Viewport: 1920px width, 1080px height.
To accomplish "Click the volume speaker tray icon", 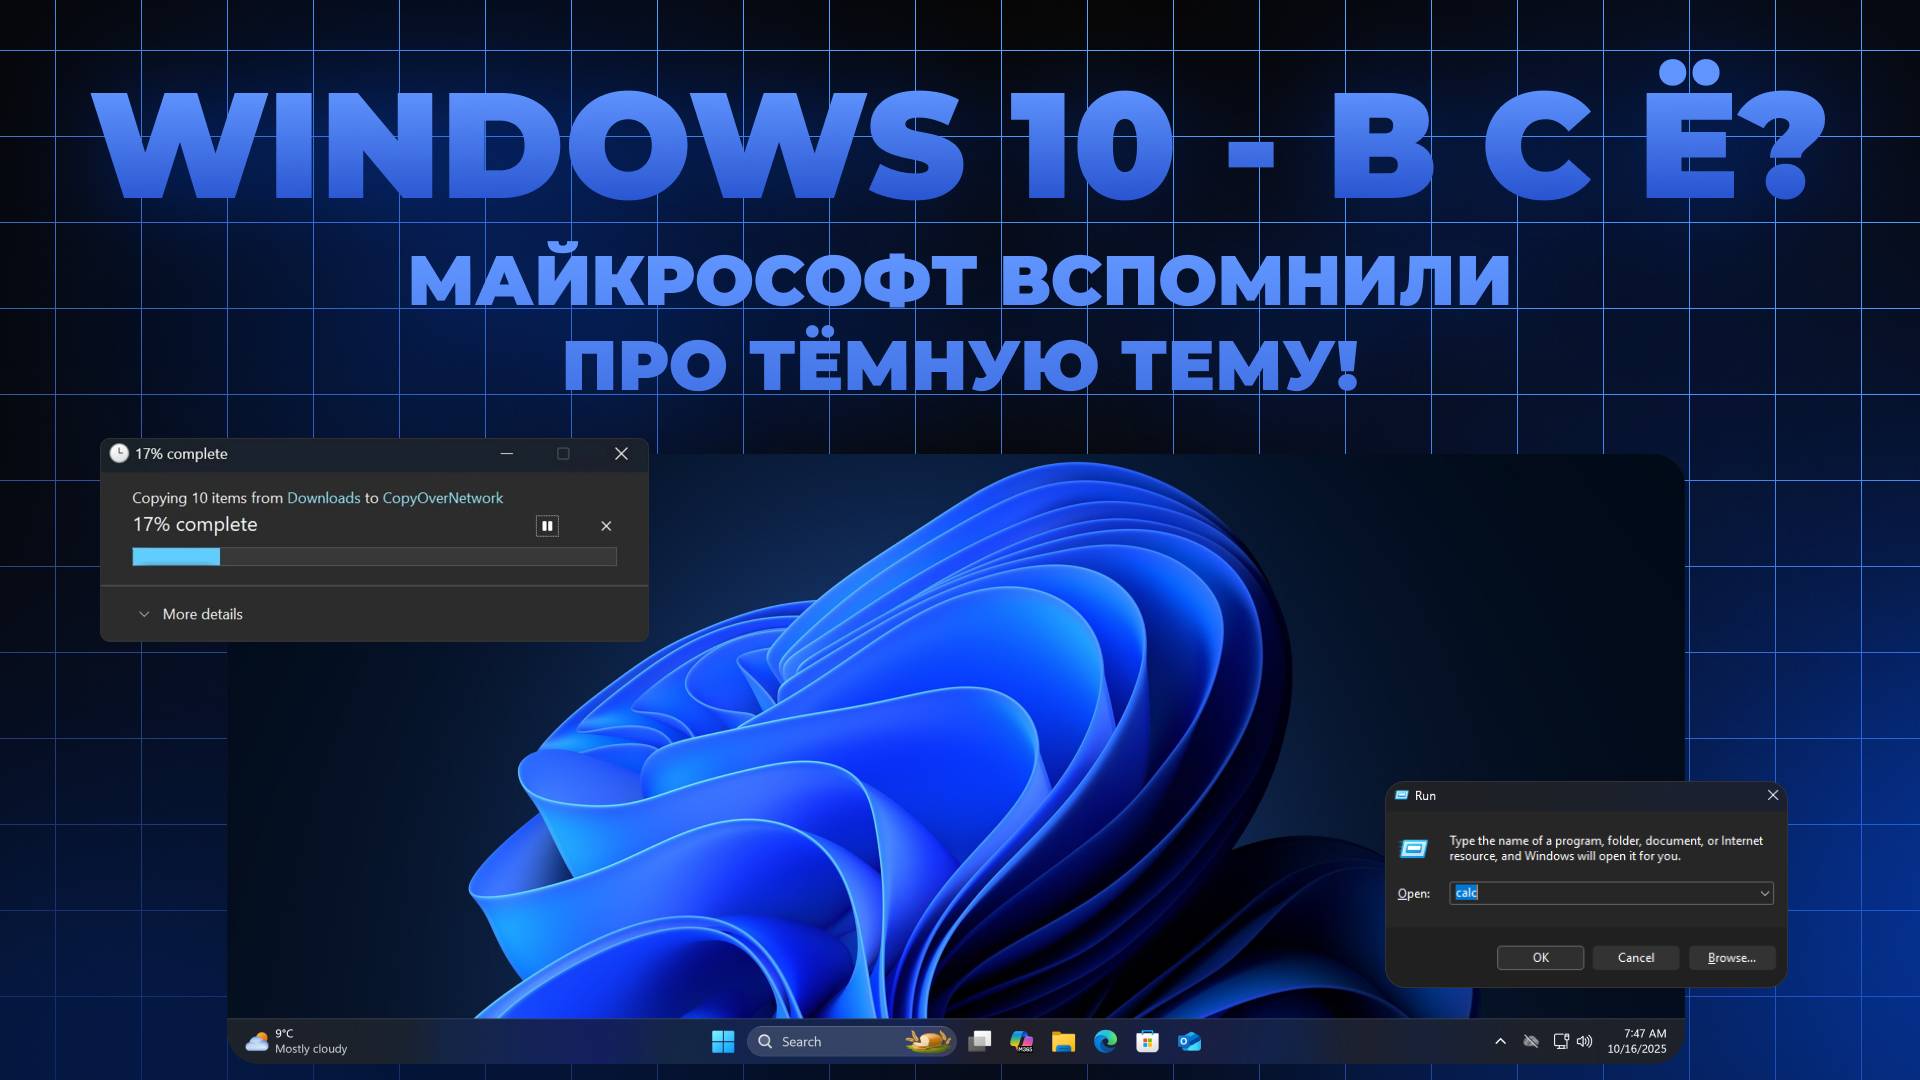I will coord(1584,1041).
